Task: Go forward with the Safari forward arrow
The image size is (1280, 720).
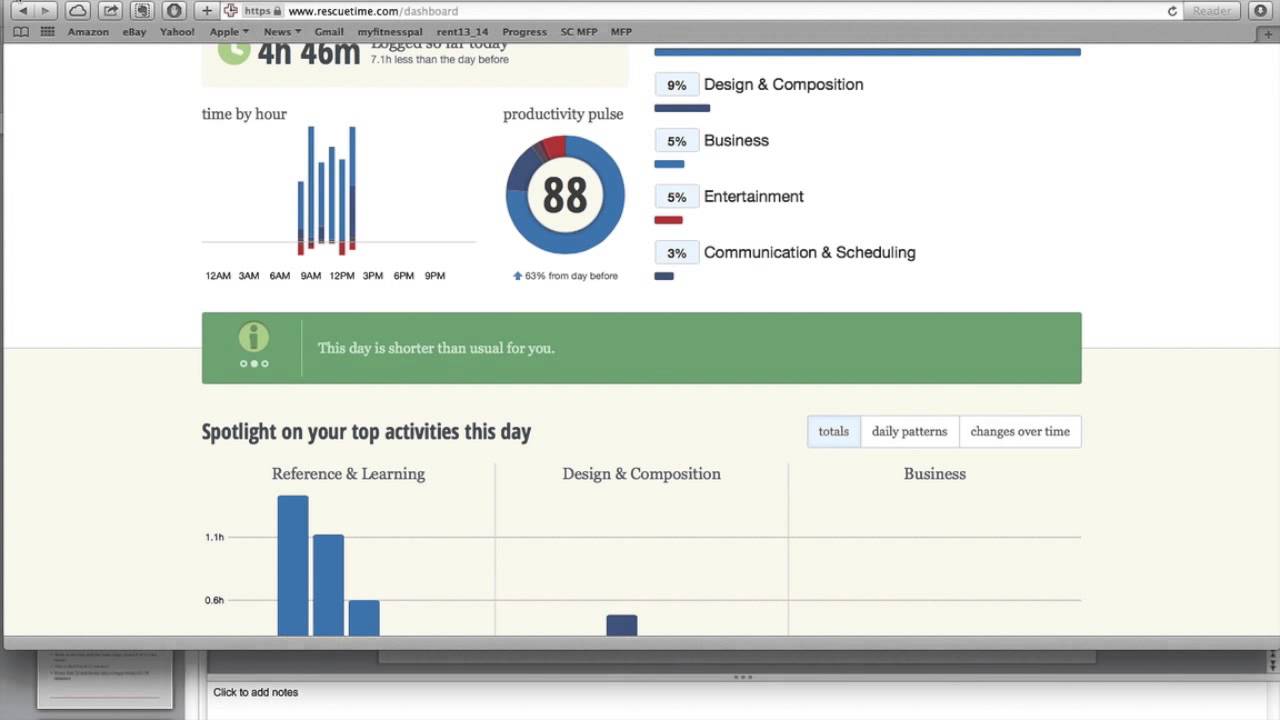Action: tap(44, 11)
